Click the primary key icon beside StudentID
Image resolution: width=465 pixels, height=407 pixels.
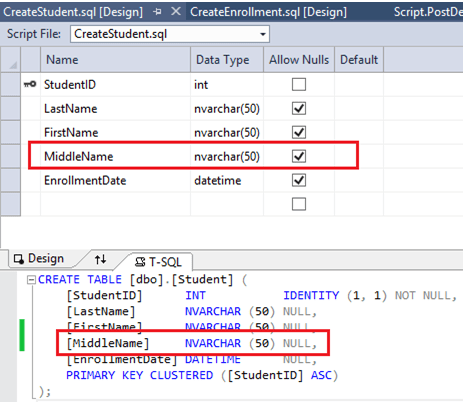[x=30, y=85]
